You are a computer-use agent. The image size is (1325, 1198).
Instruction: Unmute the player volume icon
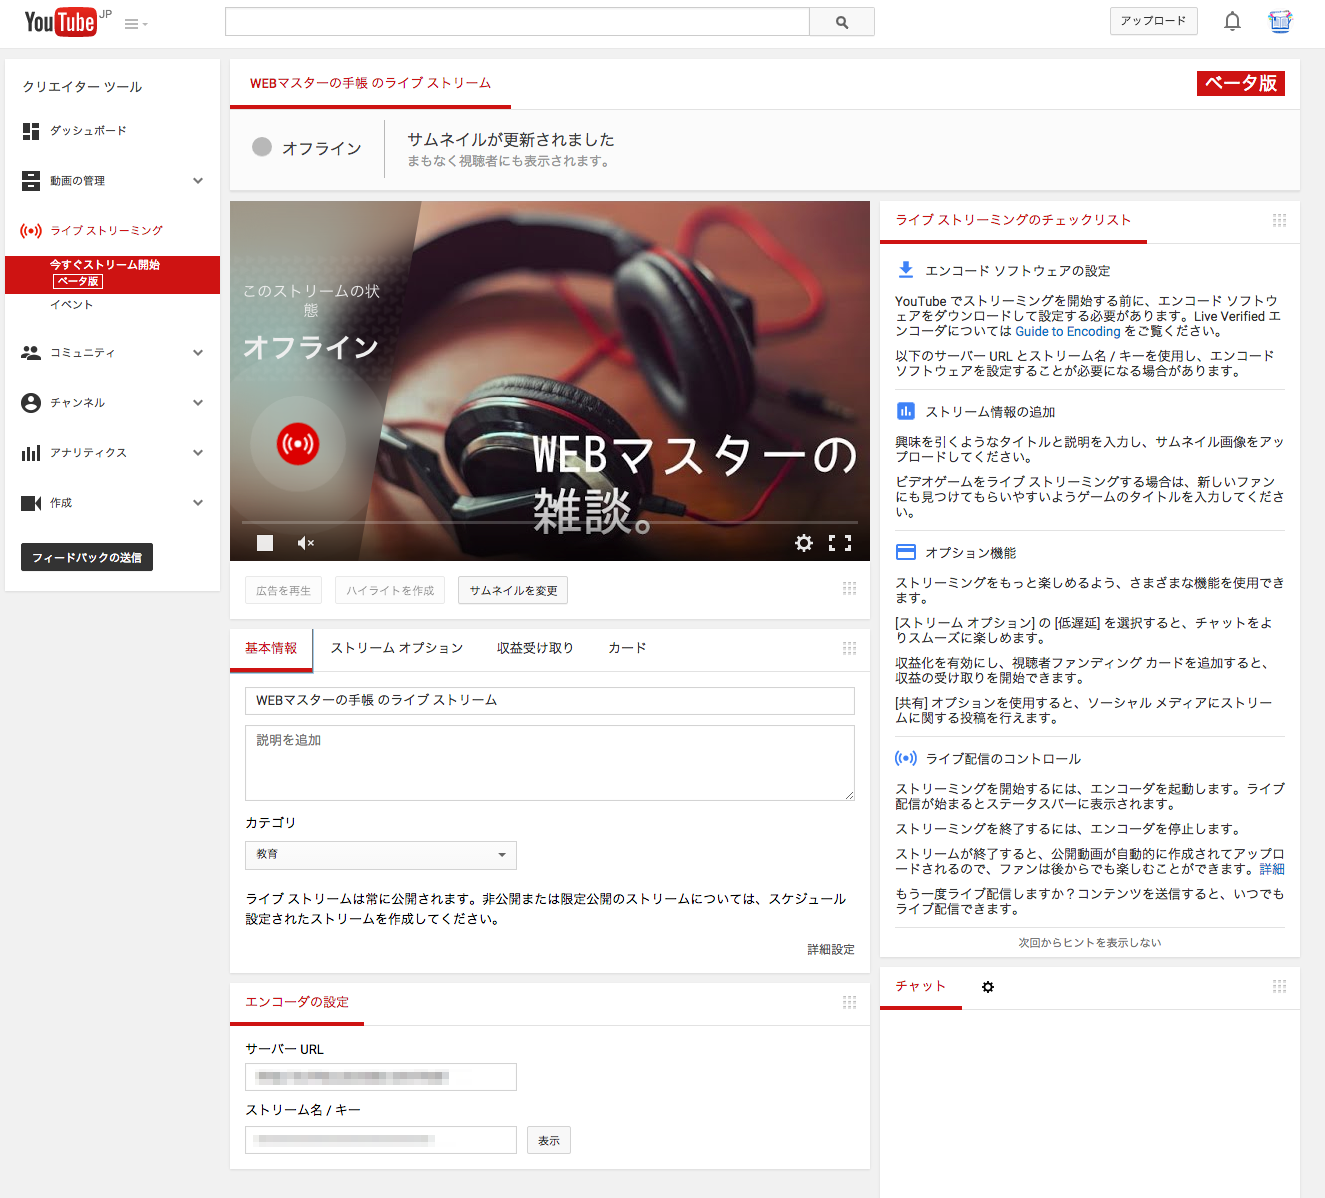click(x=306, y=543)
